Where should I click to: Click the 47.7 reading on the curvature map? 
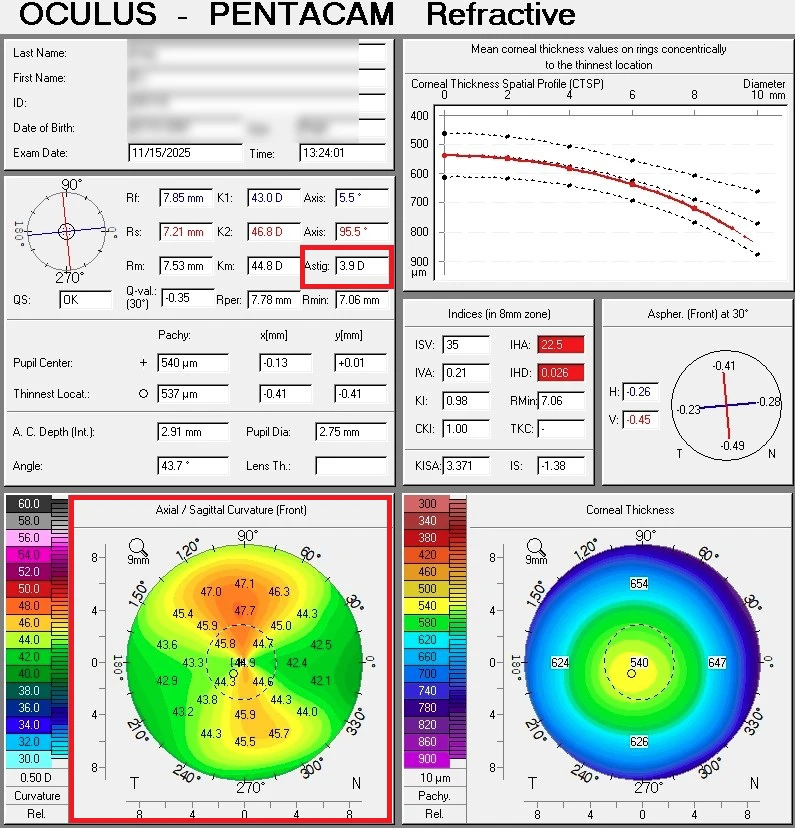point(244,611)
